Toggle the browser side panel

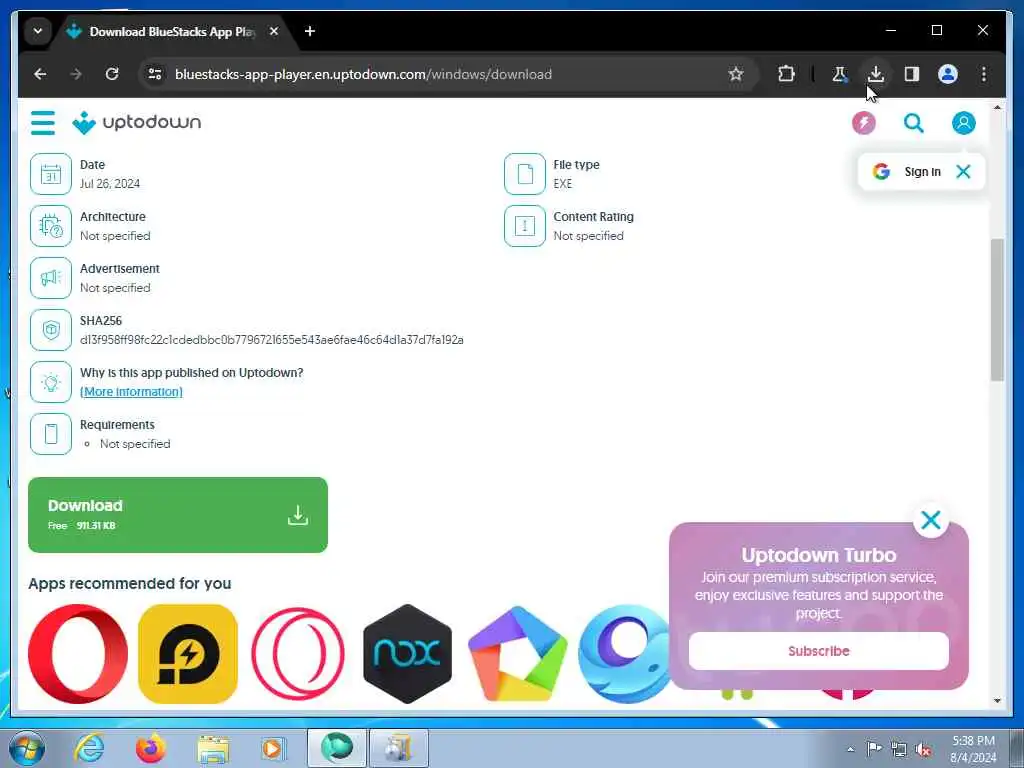912,74
